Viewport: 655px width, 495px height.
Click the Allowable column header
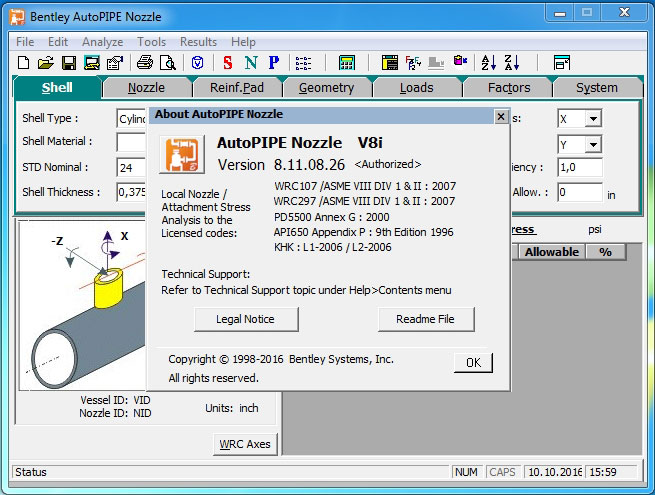551,252
